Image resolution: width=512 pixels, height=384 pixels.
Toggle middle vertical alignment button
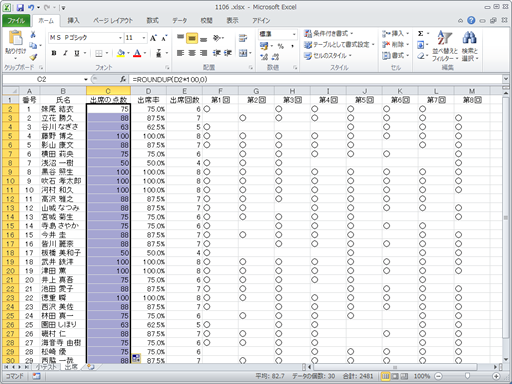(192, 38)
